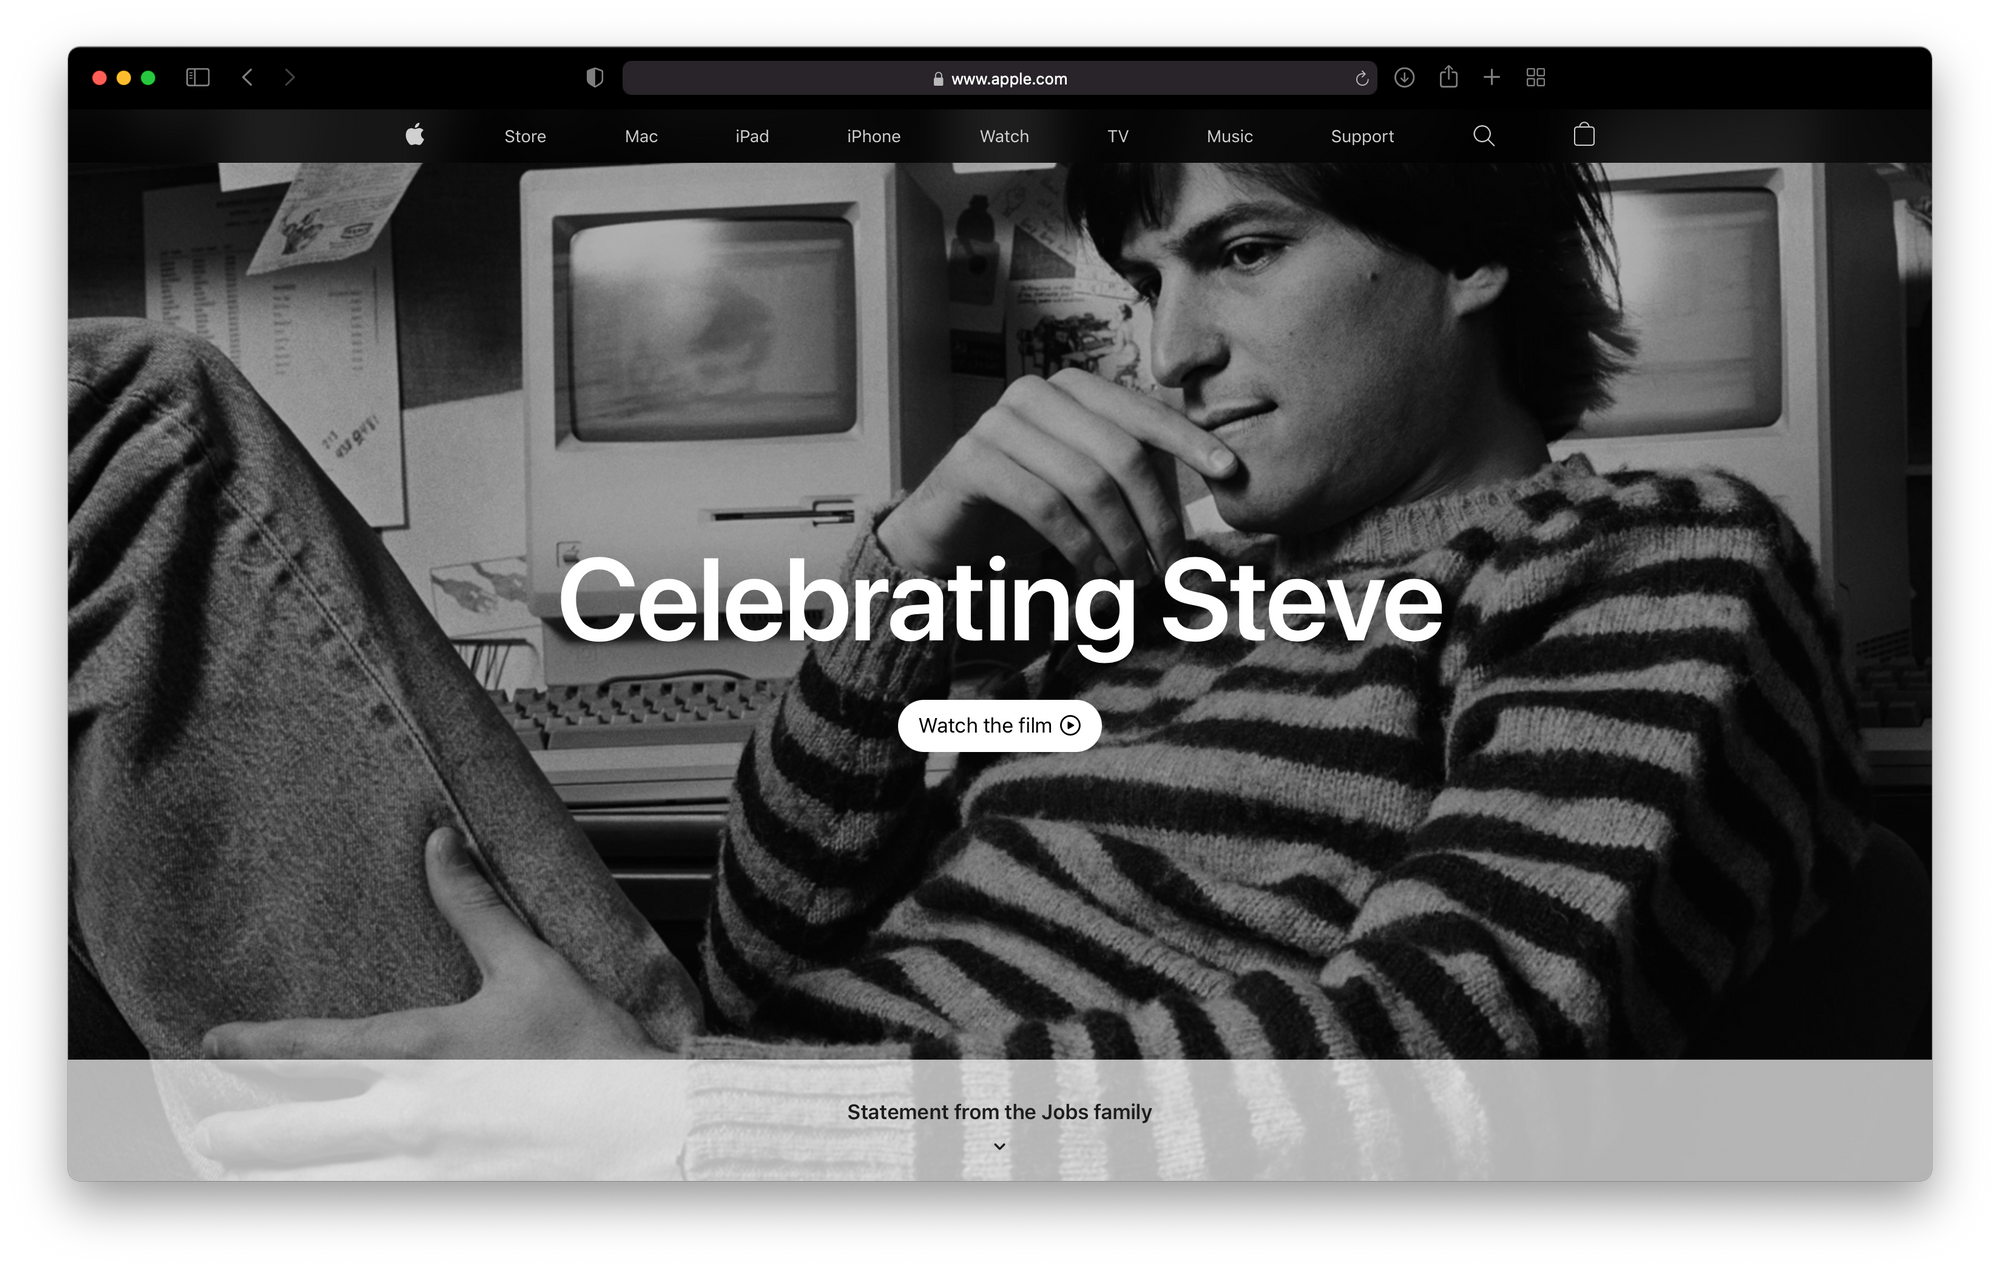Show downloads with the download icon
Image resolution: width=2000 pixels, height=1271 pixels.
pyautogui.click(x=1404, y=77)
